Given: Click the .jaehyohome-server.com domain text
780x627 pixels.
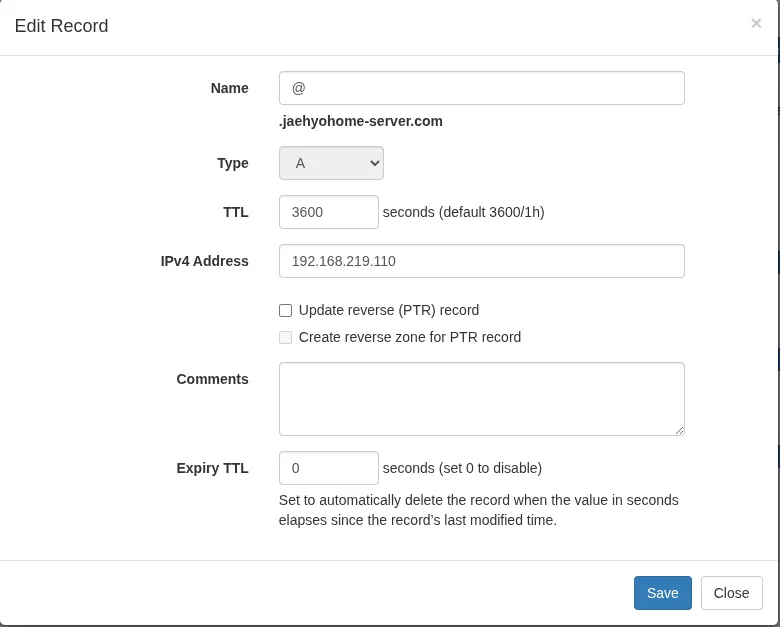Looking at the screenshot, I should [x=361, y=121].
